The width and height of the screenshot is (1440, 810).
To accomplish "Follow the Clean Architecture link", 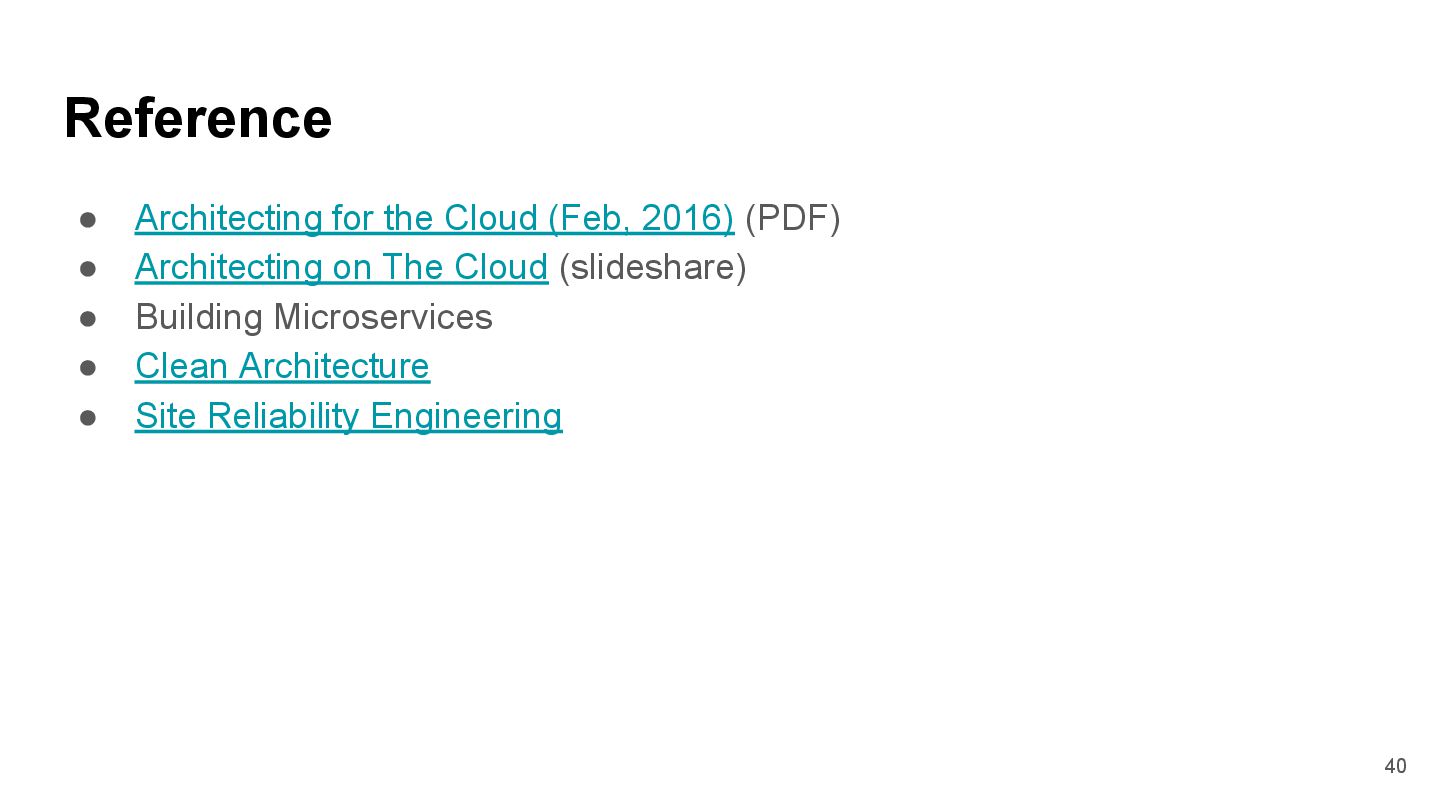I will click(x=282, y=366).
